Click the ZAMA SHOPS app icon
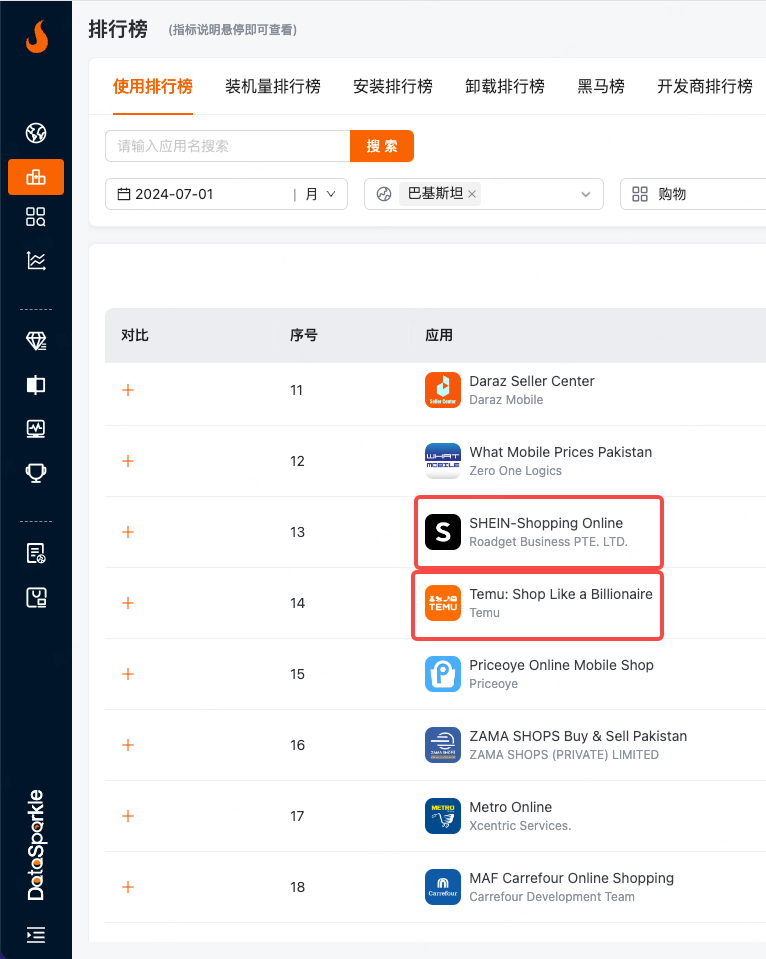Viewport: 766px width, 959px height. coord(443,745)
